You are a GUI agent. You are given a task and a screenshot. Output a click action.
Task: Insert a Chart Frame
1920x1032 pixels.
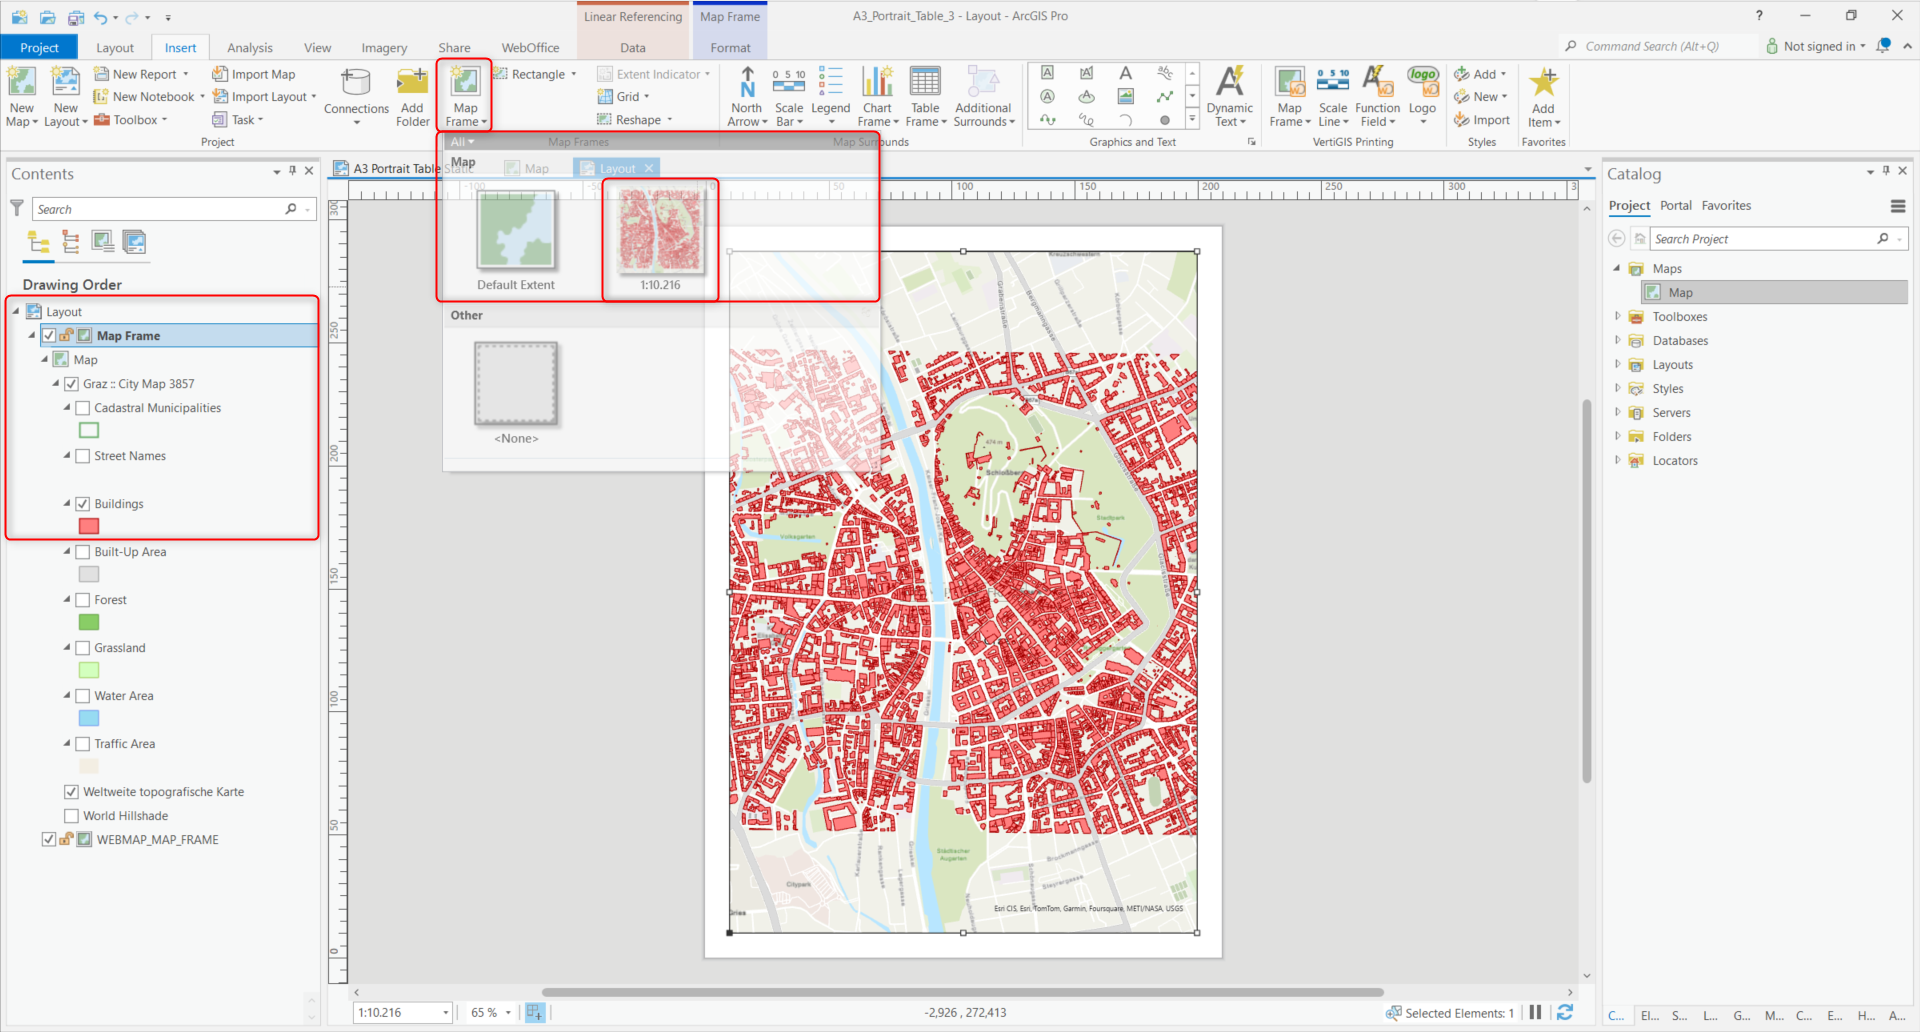point(877,95)
